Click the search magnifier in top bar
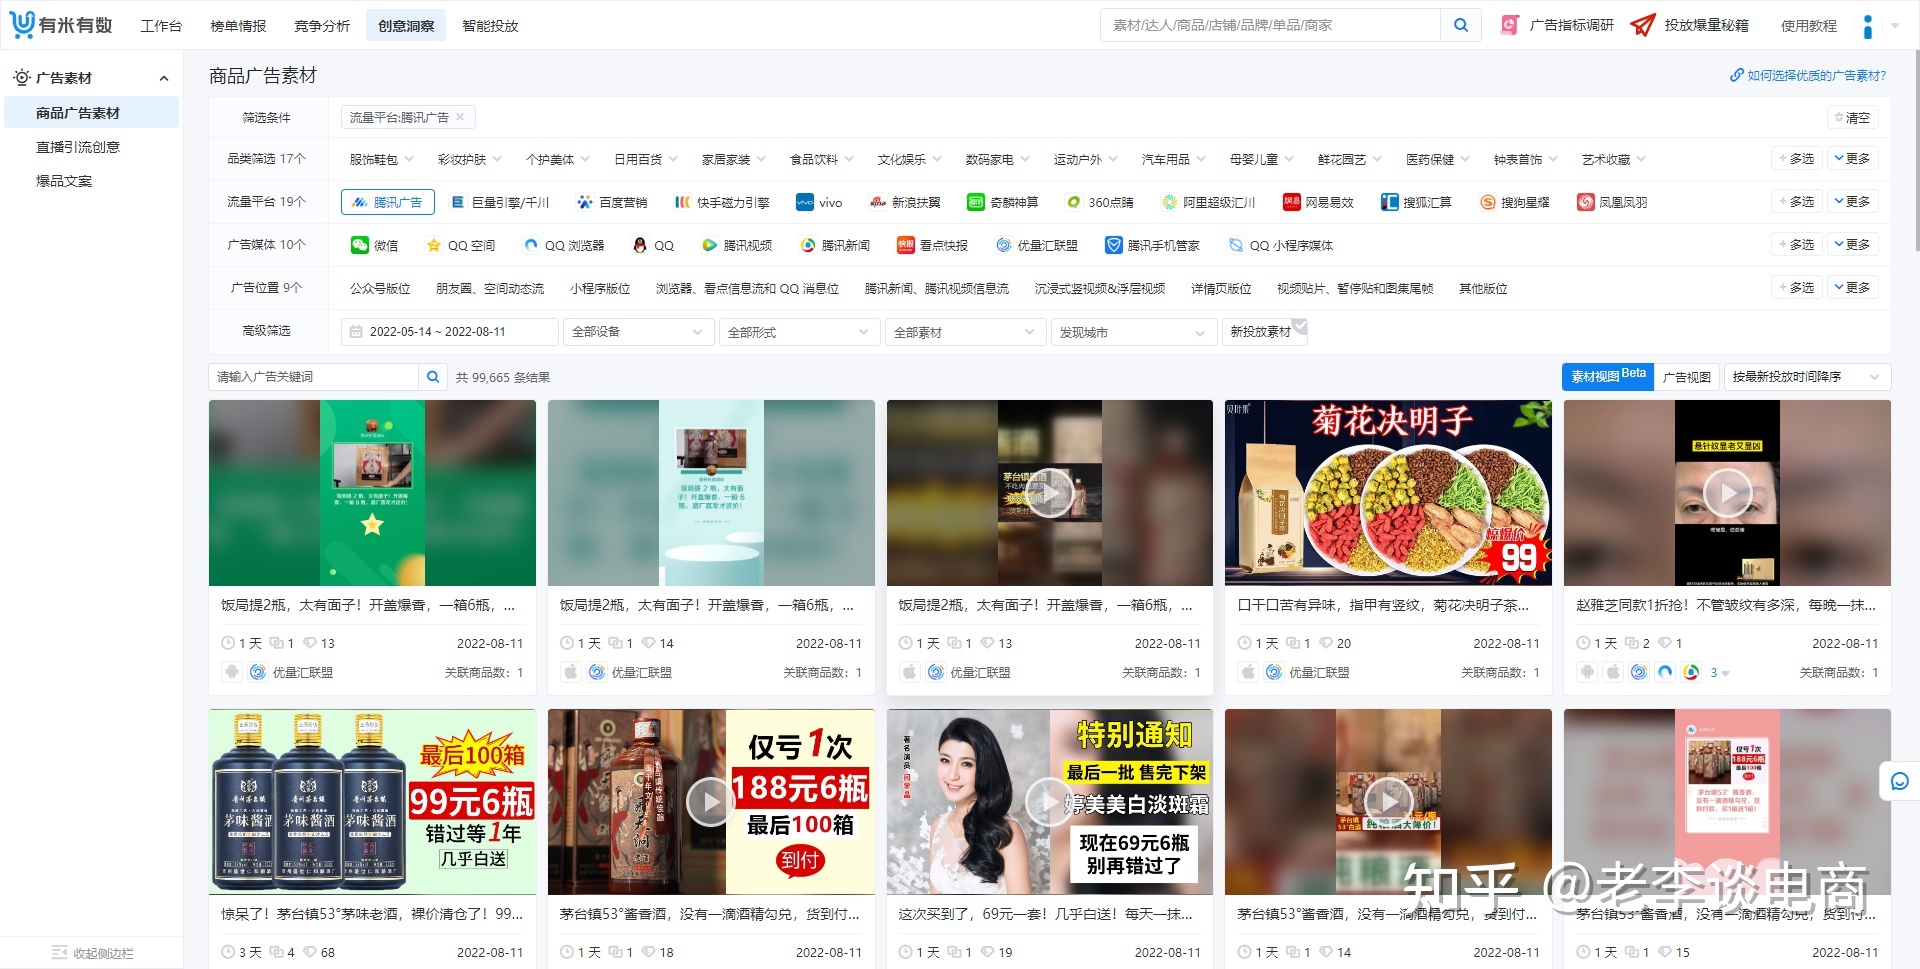This screenshot has height=969, width=1920. pos(1461,25)
